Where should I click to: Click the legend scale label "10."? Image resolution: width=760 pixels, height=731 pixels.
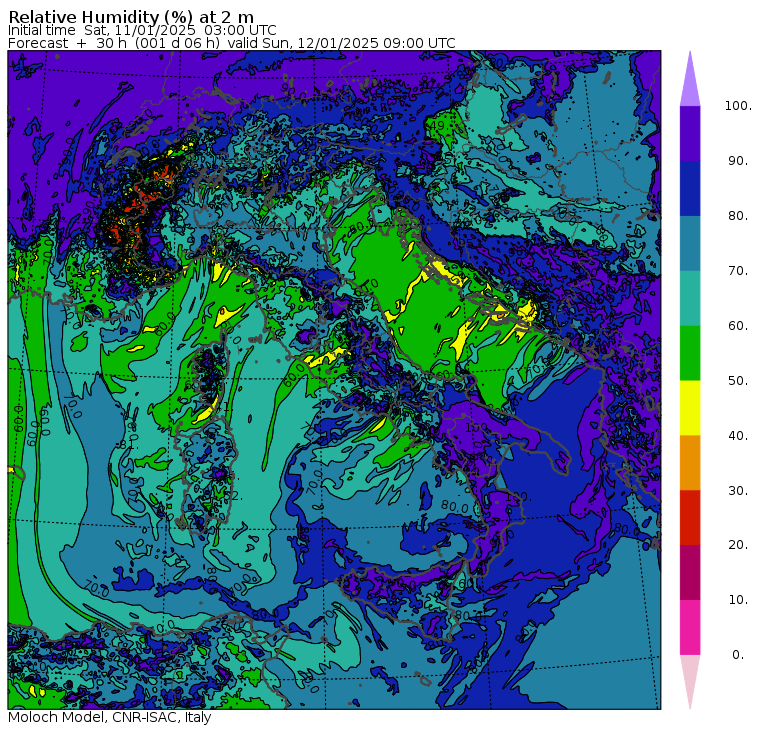coord(738,600)
